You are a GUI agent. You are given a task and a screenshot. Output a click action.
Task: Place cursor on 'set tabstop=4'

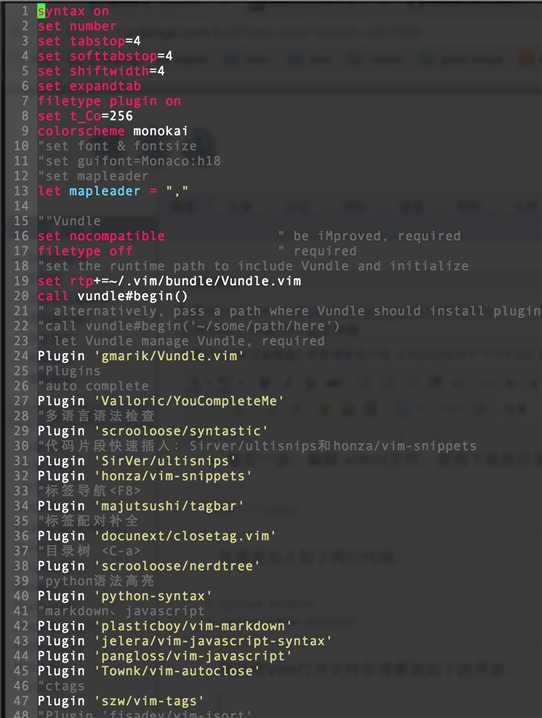89,41
